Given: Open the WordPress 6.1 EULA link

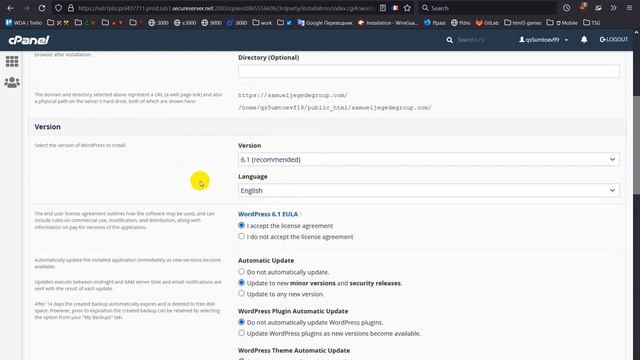Looking at the screenshot, I should click(268, 214).
